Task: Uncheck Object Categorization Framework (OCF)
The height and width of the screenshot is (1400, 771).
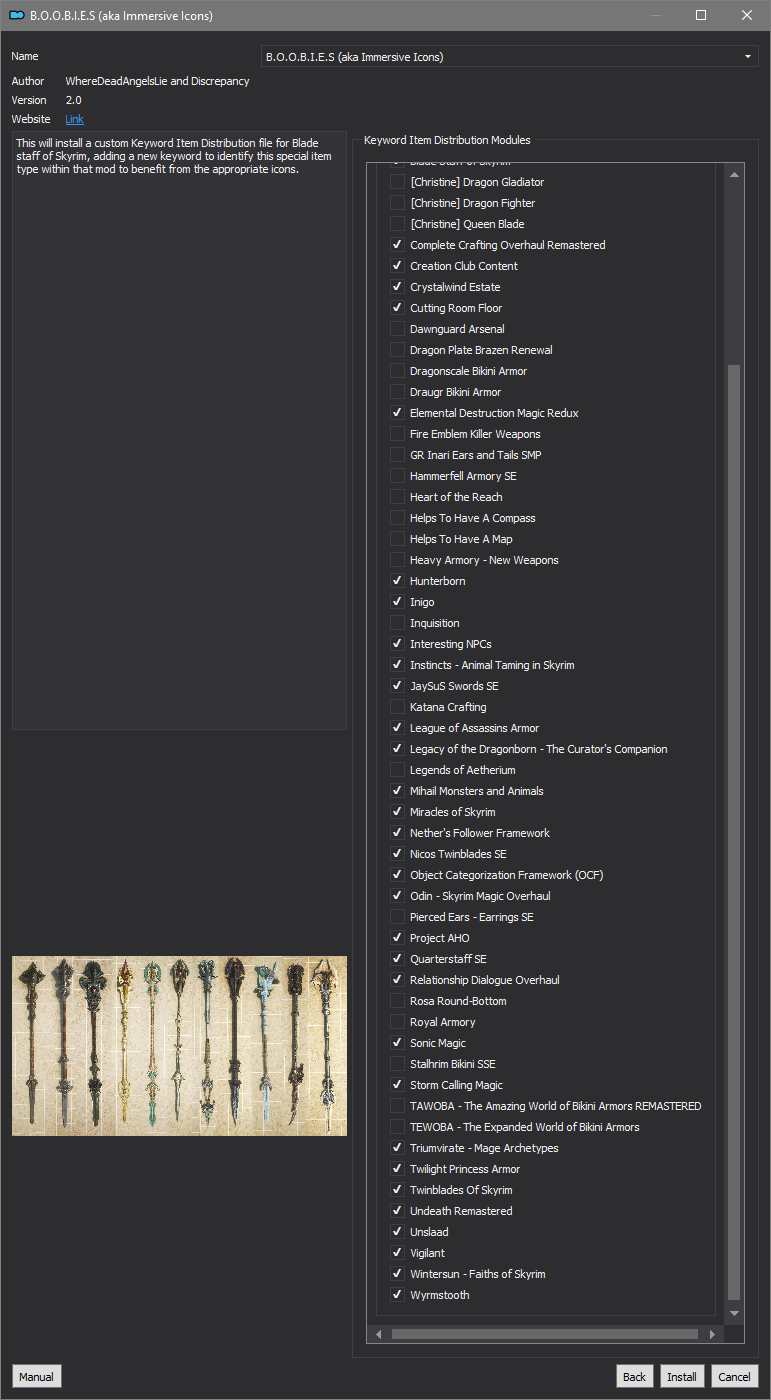Action: tap(397, 875)
